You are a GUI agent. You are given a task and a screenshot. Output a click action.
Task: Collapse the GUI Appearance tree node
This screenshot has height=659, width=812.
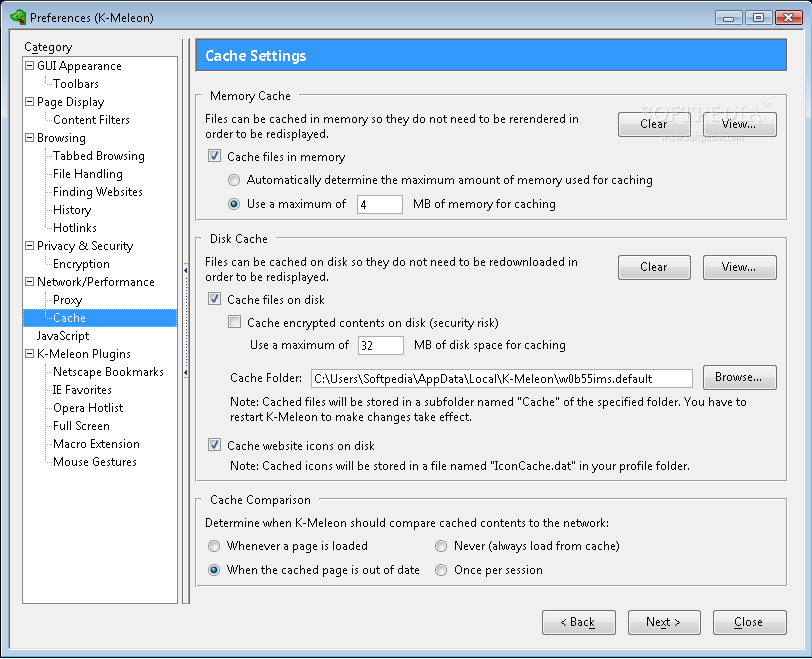click(30, 66)
